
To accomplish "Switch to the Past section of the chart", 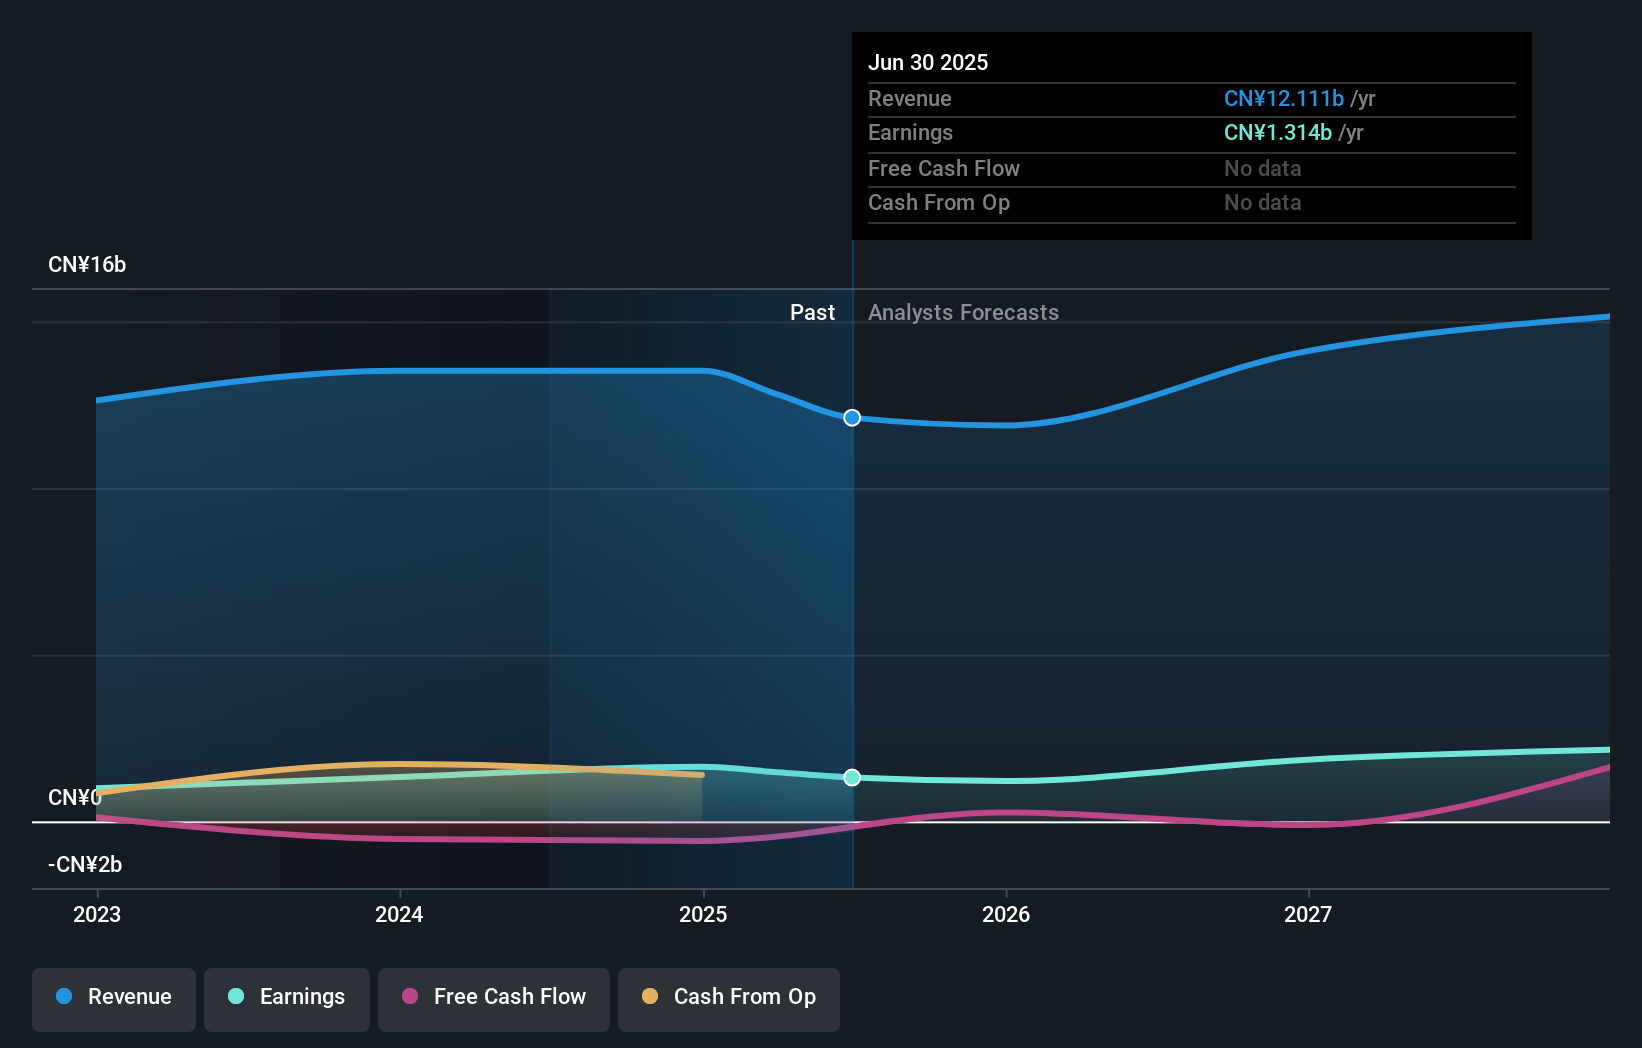I will pos(812,312).
